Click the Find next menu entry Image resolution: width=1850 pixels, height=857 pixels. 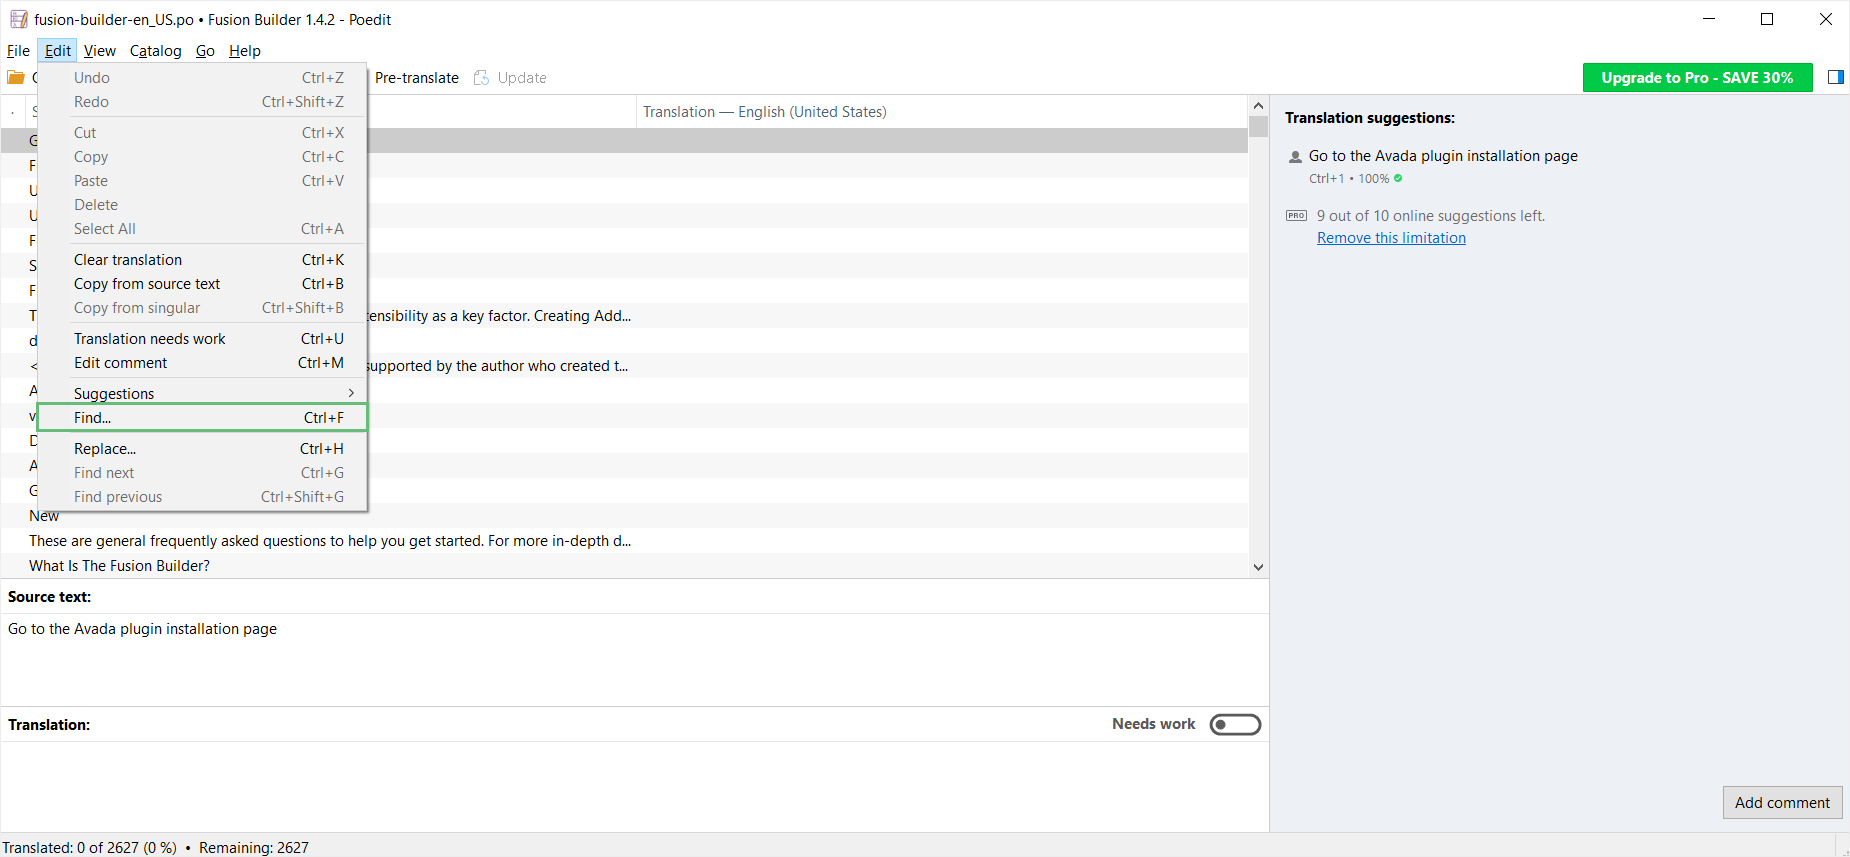tap(202, 472)
